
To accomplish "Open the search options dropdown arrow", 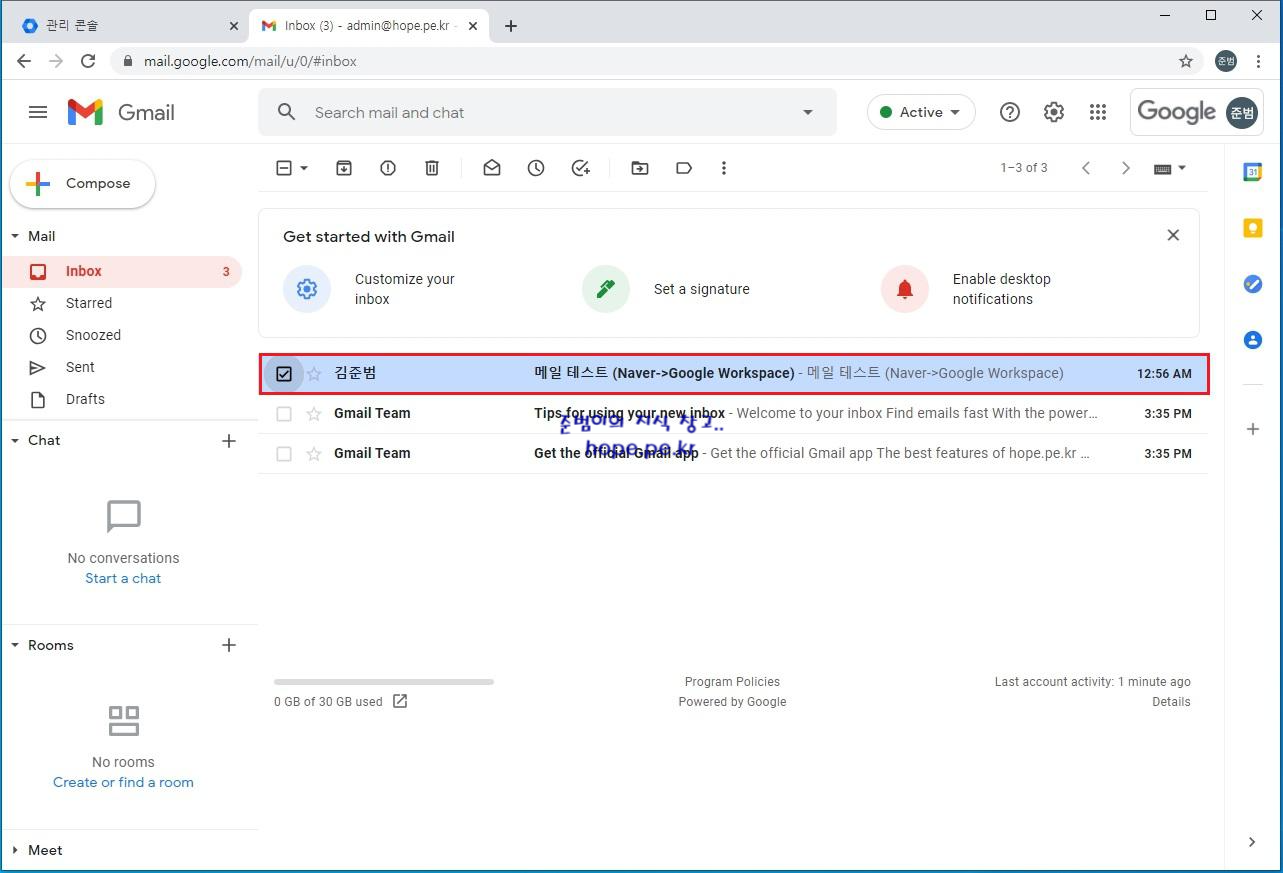I will (808, 112).
